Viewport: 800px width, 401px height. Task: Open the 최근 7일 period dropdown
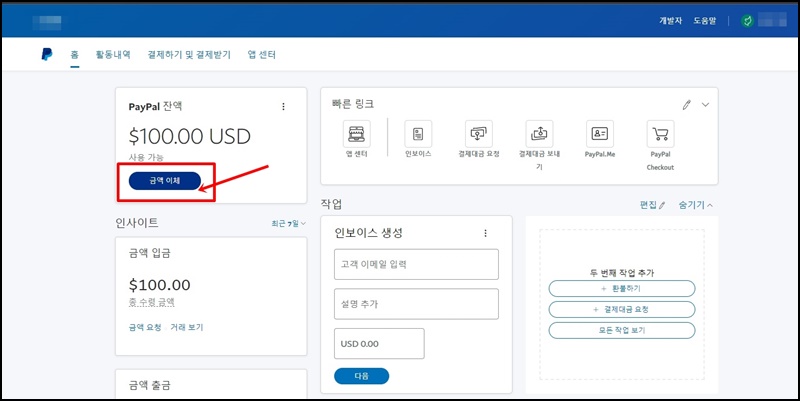289,223
